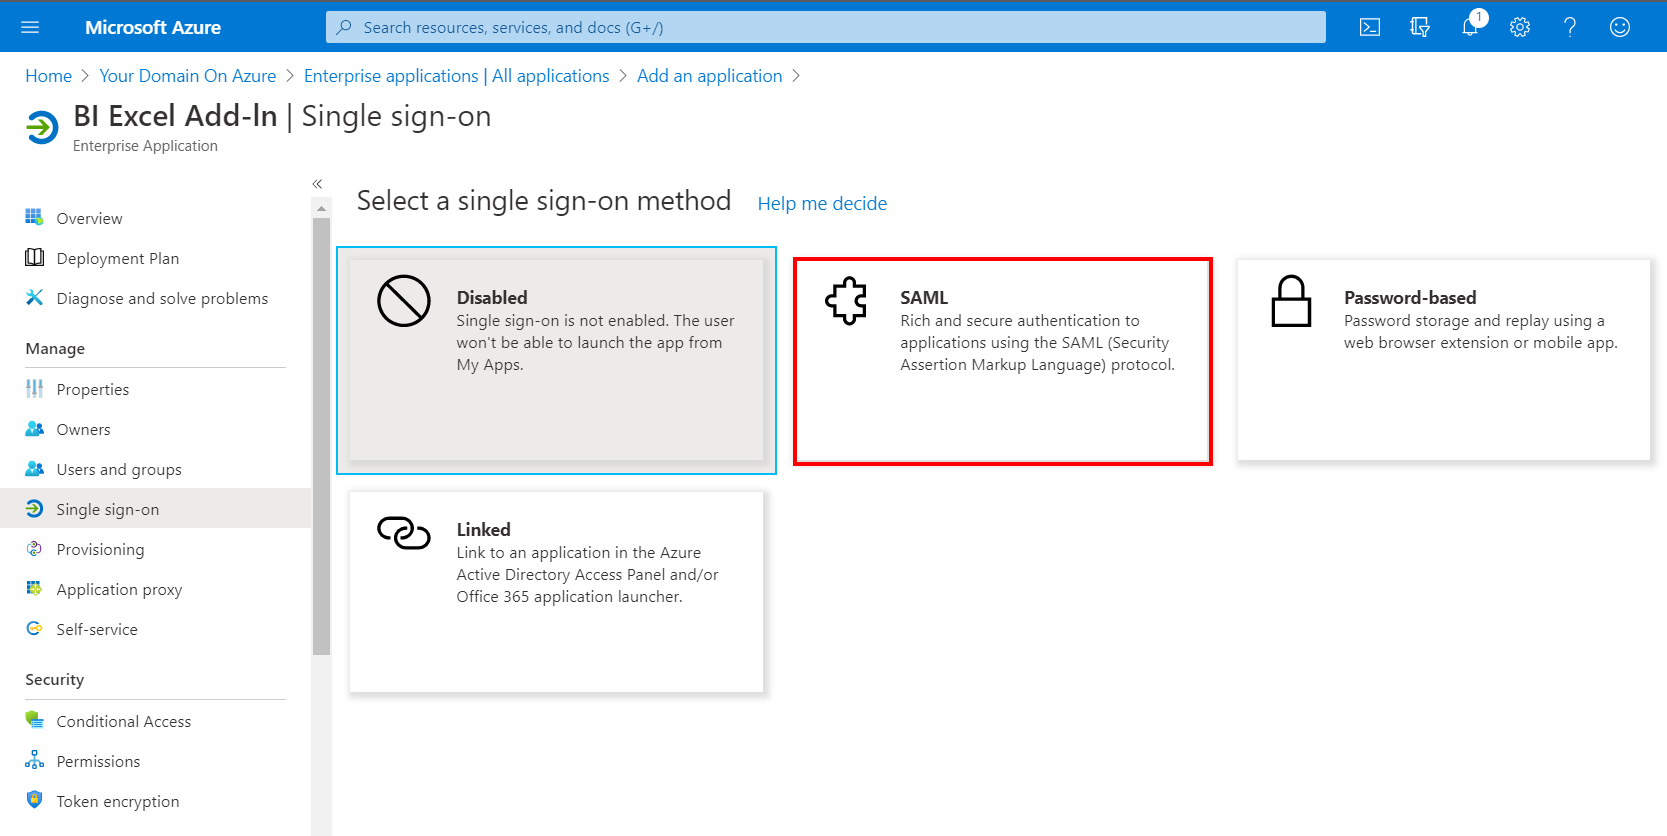Click the Owners label in sidebar
This screenshot has width=1667, height=836.
pyautogui.click(x=83, y=429)
